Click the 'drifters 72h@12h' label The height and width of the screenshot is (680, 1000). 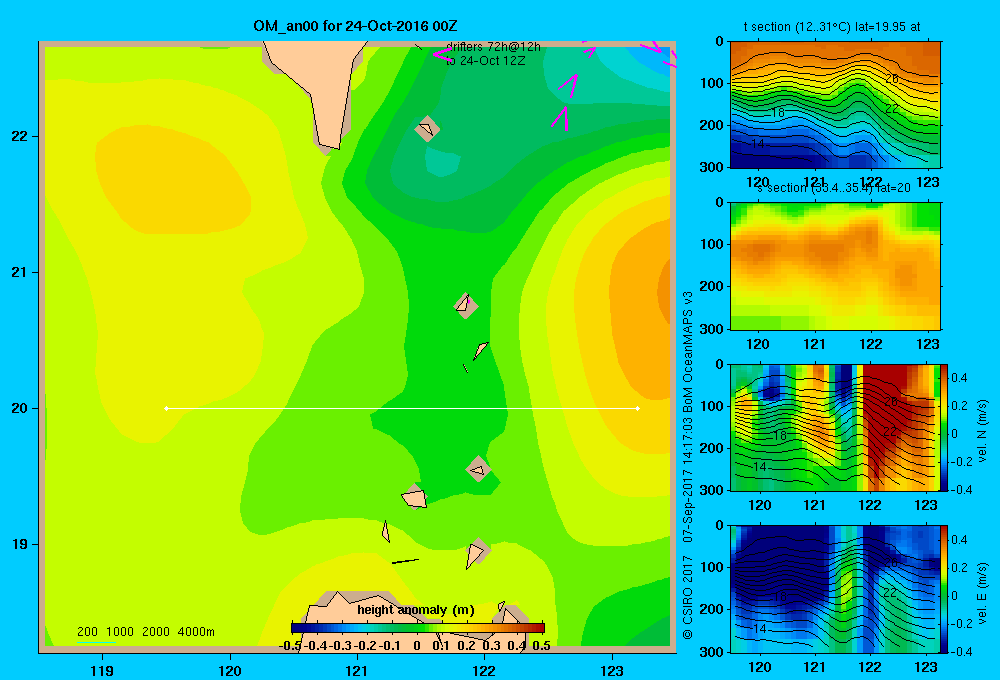click(493, 47)
